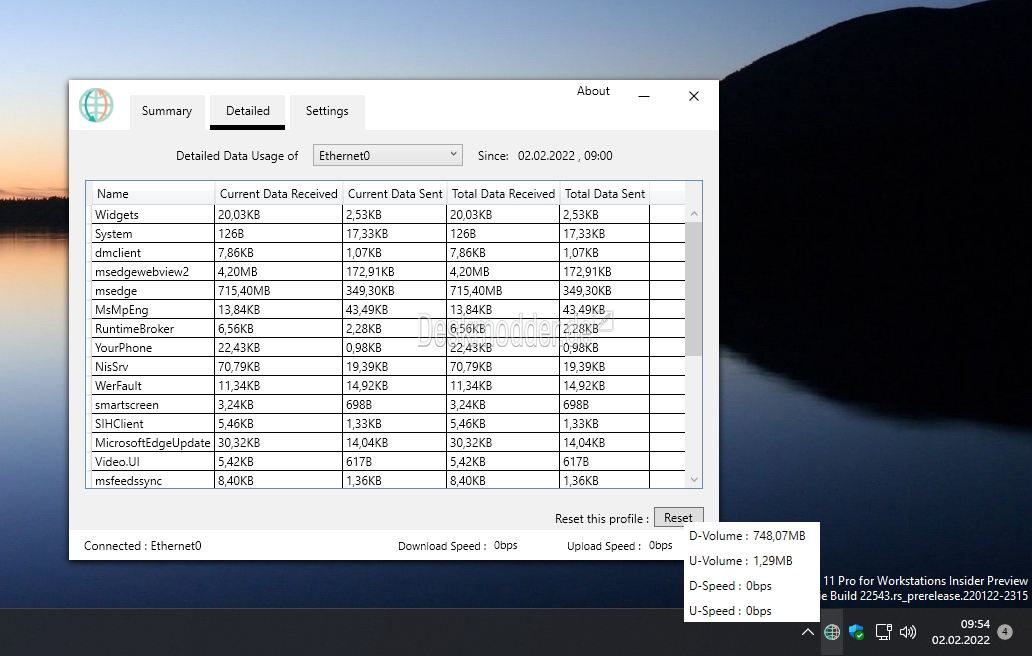This screenshot has height=656, width=1032.
Task: Select the Detailed tab
Action: point(247,111)
